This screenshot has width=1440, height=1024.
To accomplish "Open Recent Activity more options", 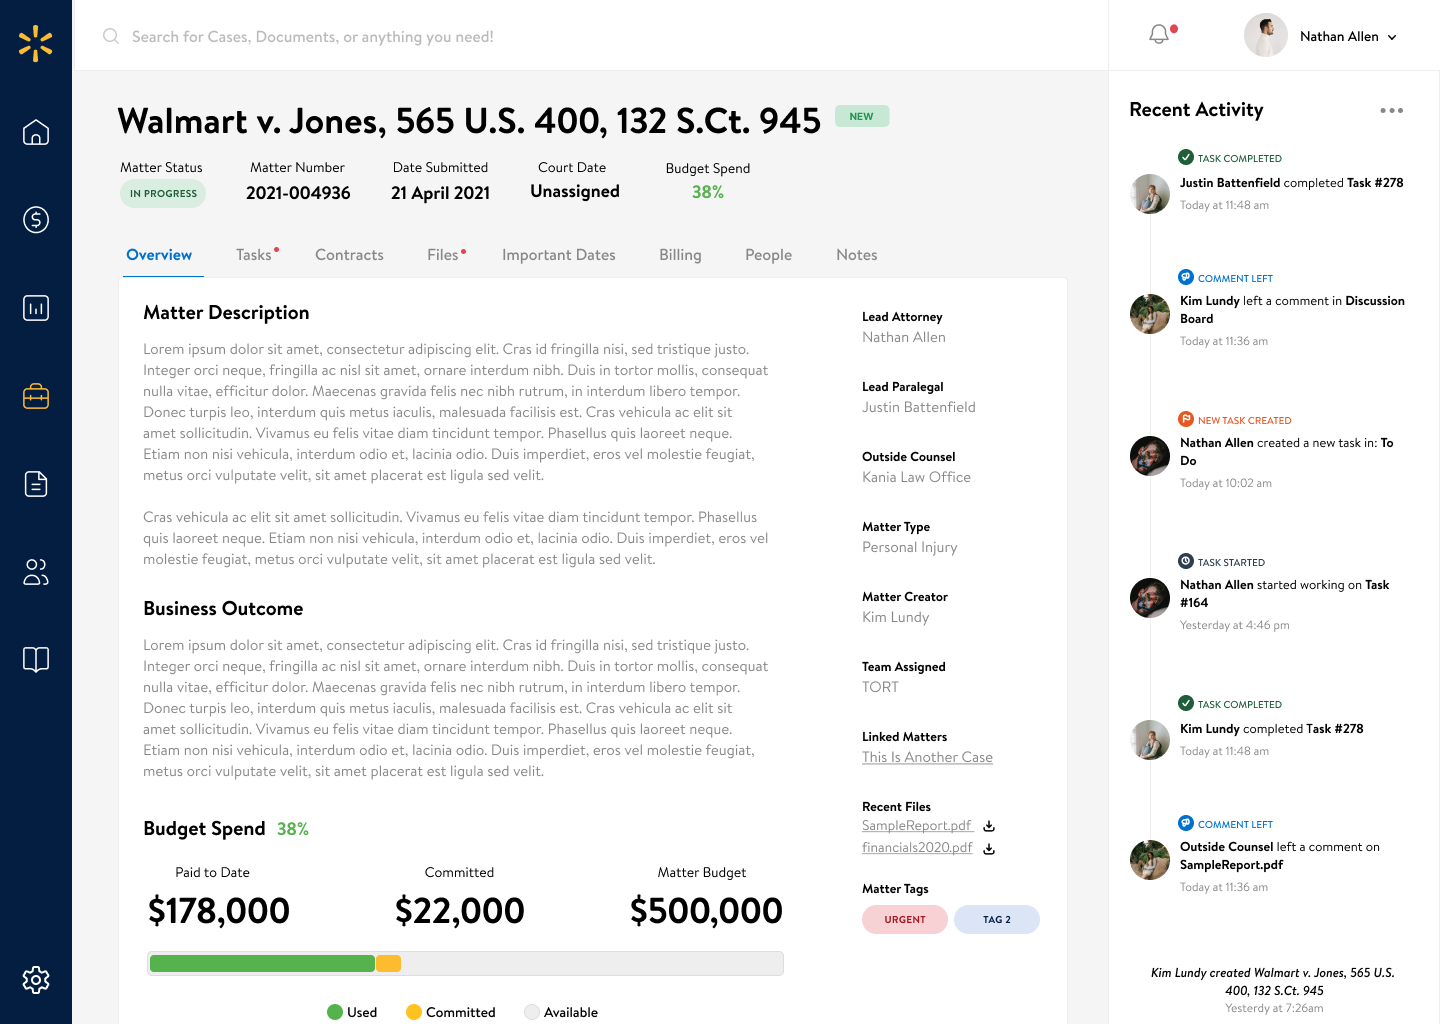I will click(1392, 110).
